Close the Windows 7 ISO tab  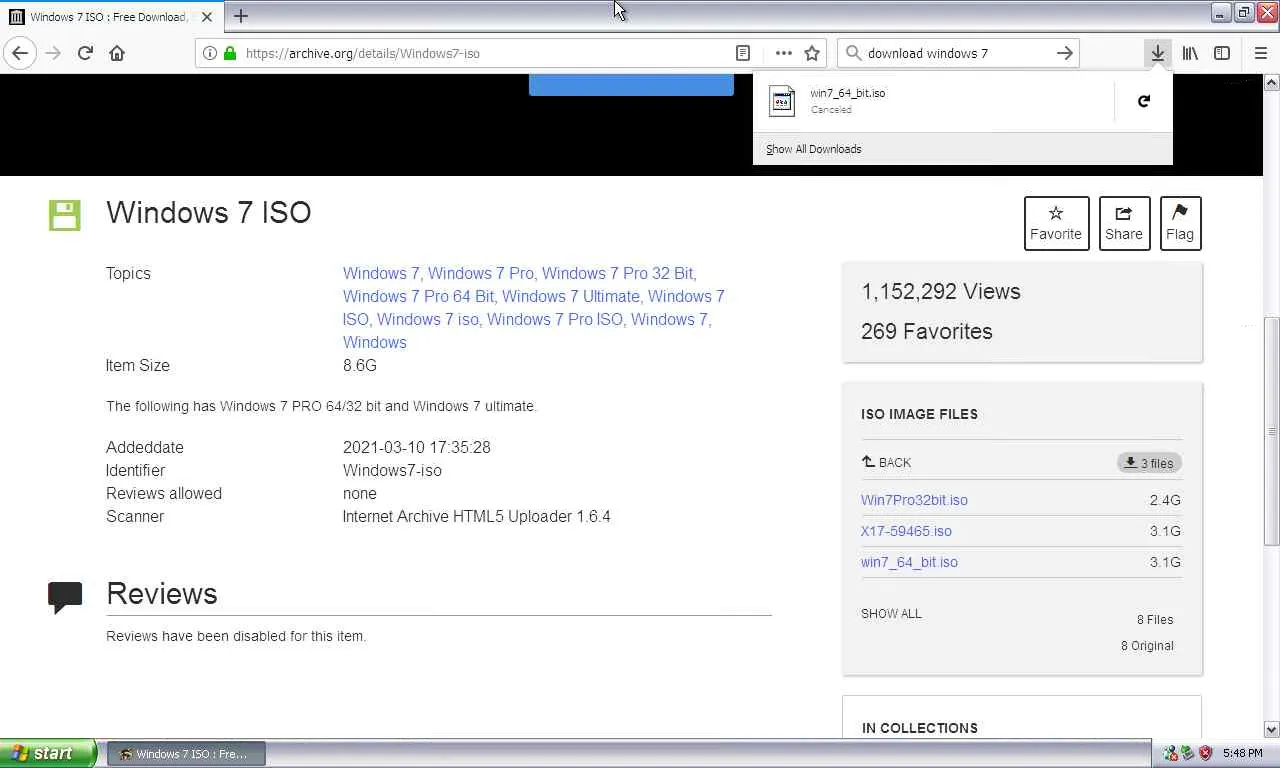[207, 17]
